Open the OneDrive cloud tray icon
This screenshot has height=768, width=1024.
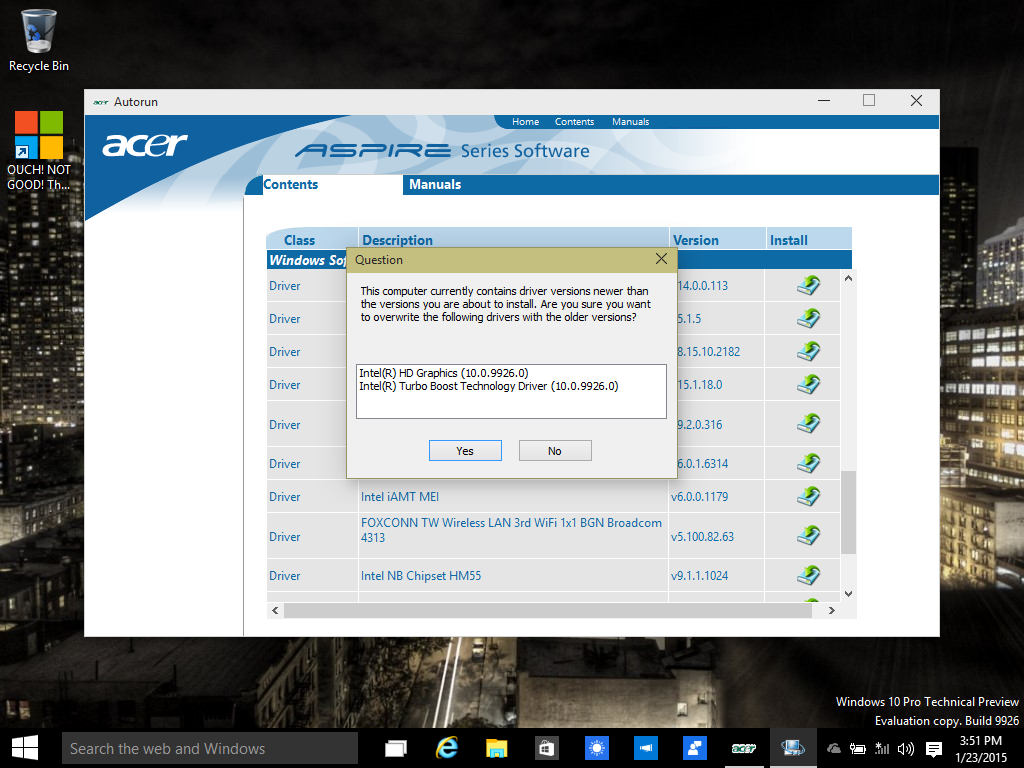834,749
